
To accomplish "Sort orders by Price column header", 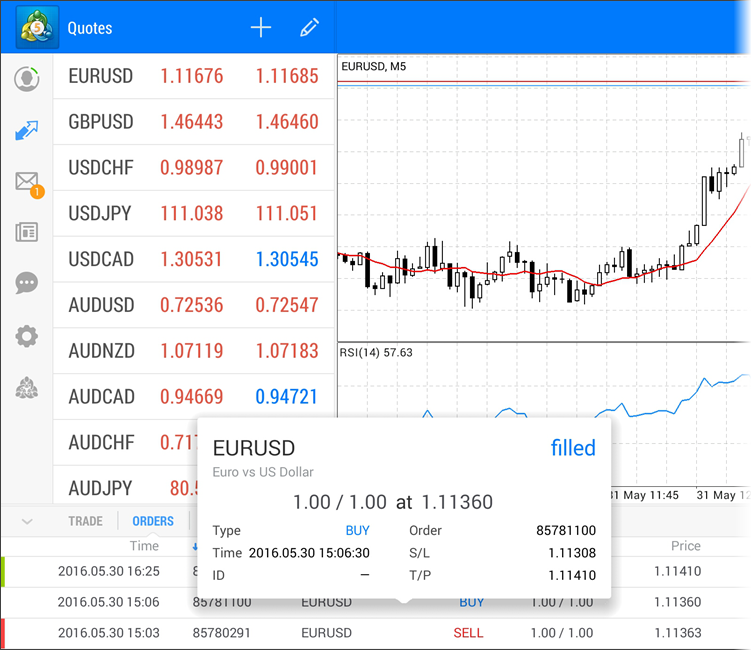I will [x=685, y=546].
